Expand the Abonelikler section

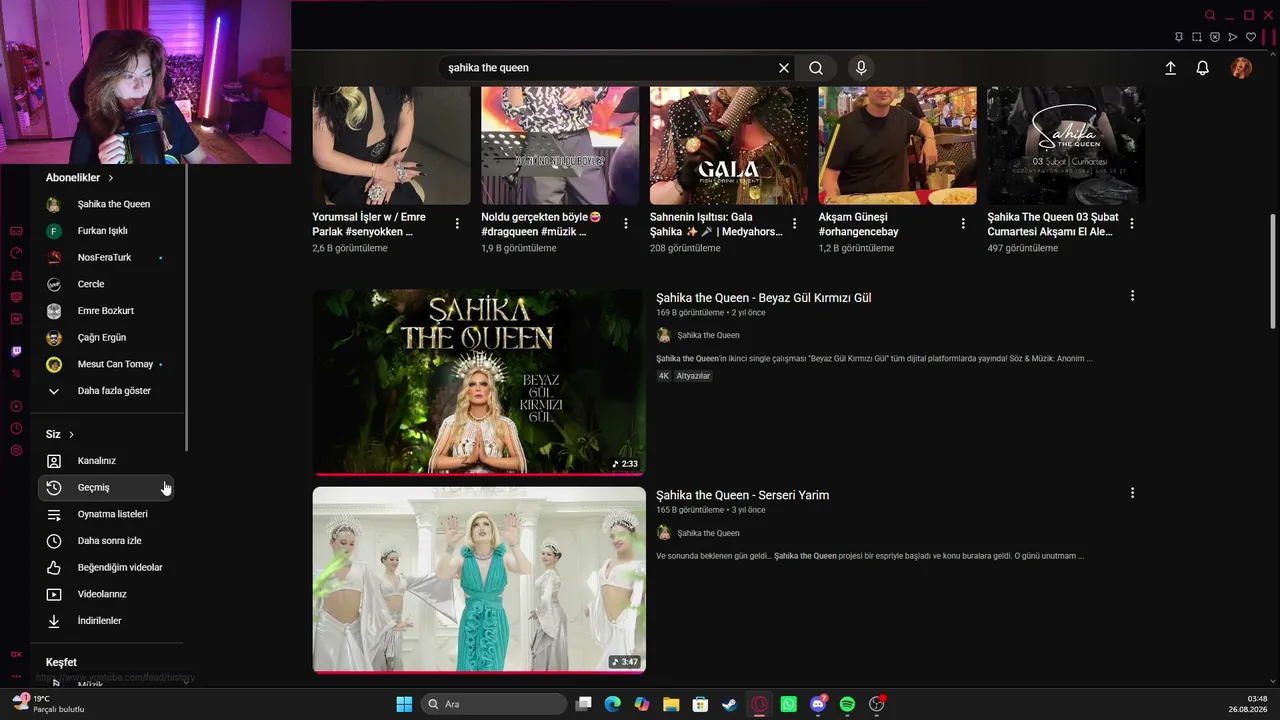coord(80,177)
